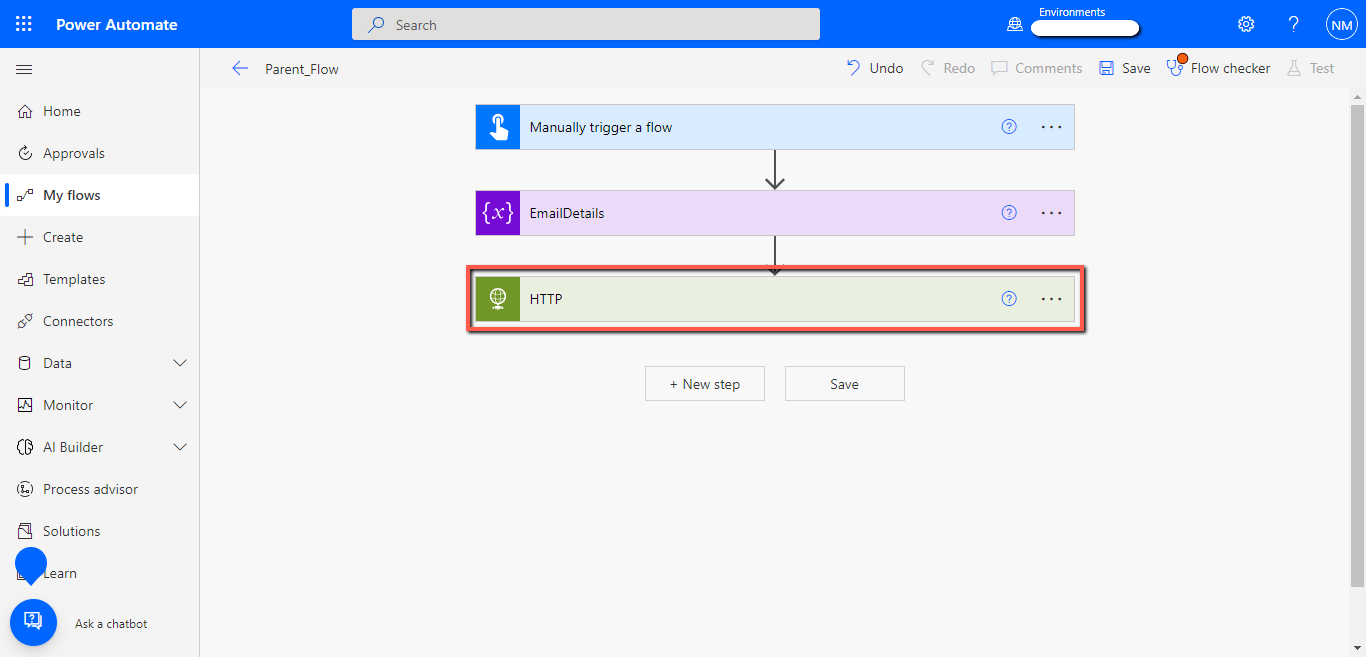Viewport: 1366px width, 657px height.
Task: Open the Help question mark icon
Action: point(1294,24)
